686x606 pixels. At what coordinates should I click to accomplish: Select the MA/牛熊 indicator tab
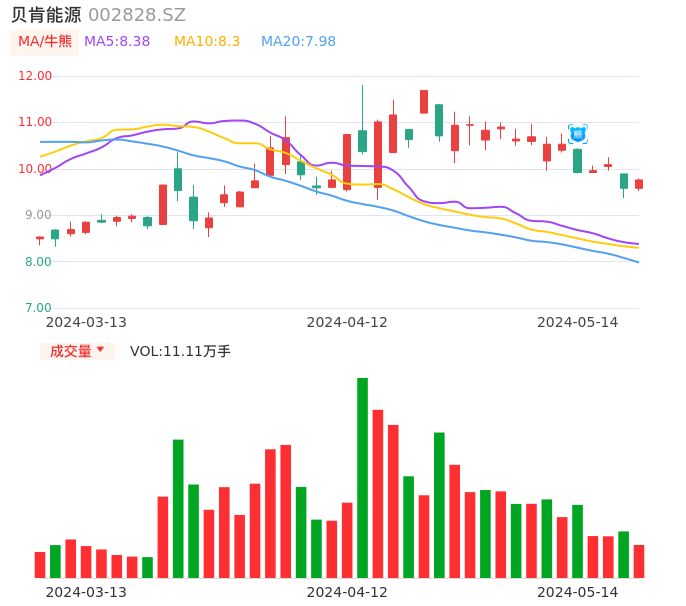45,42
